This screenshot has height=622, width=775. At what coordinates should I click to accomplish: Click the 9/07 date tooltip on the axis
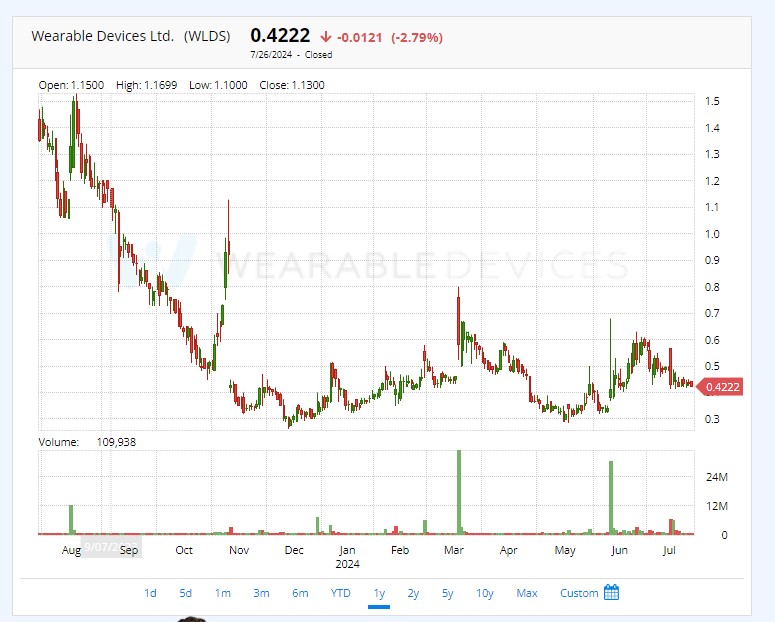(x=111, y=546)
